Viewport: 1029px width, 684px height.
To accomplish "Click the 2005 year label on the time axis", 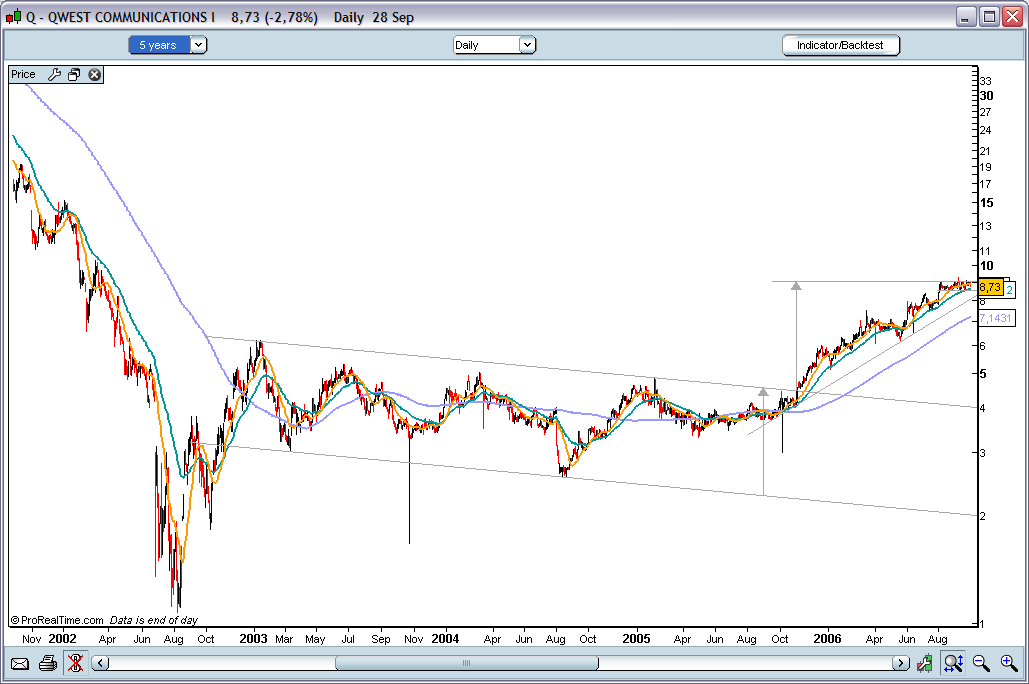I will pos(637,638).
